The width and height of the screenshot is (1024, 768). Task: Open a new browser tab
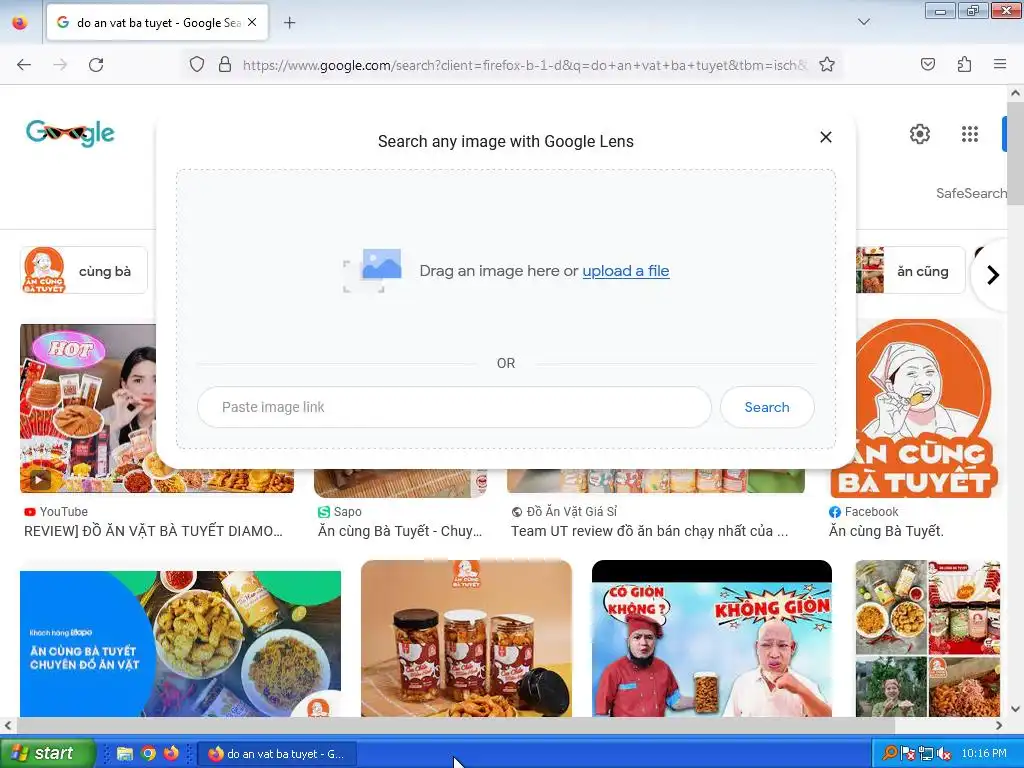click(289, 23)
